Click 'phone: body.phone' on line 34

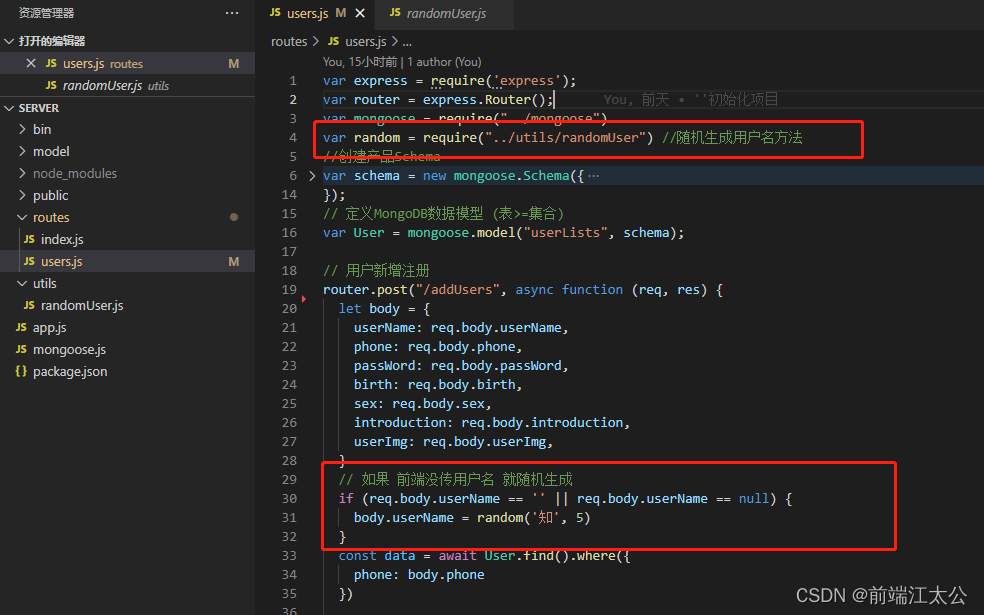pos(419,574)
